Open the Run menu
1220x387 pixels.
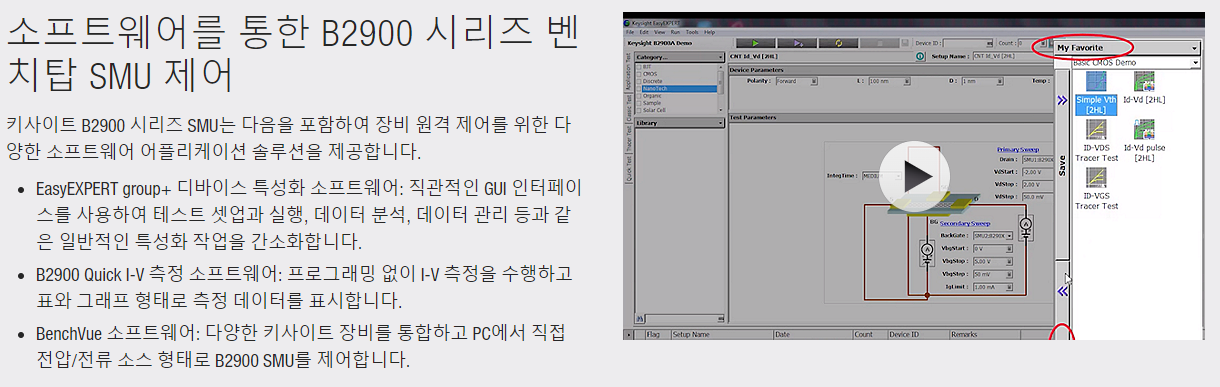tap(675, 32)
